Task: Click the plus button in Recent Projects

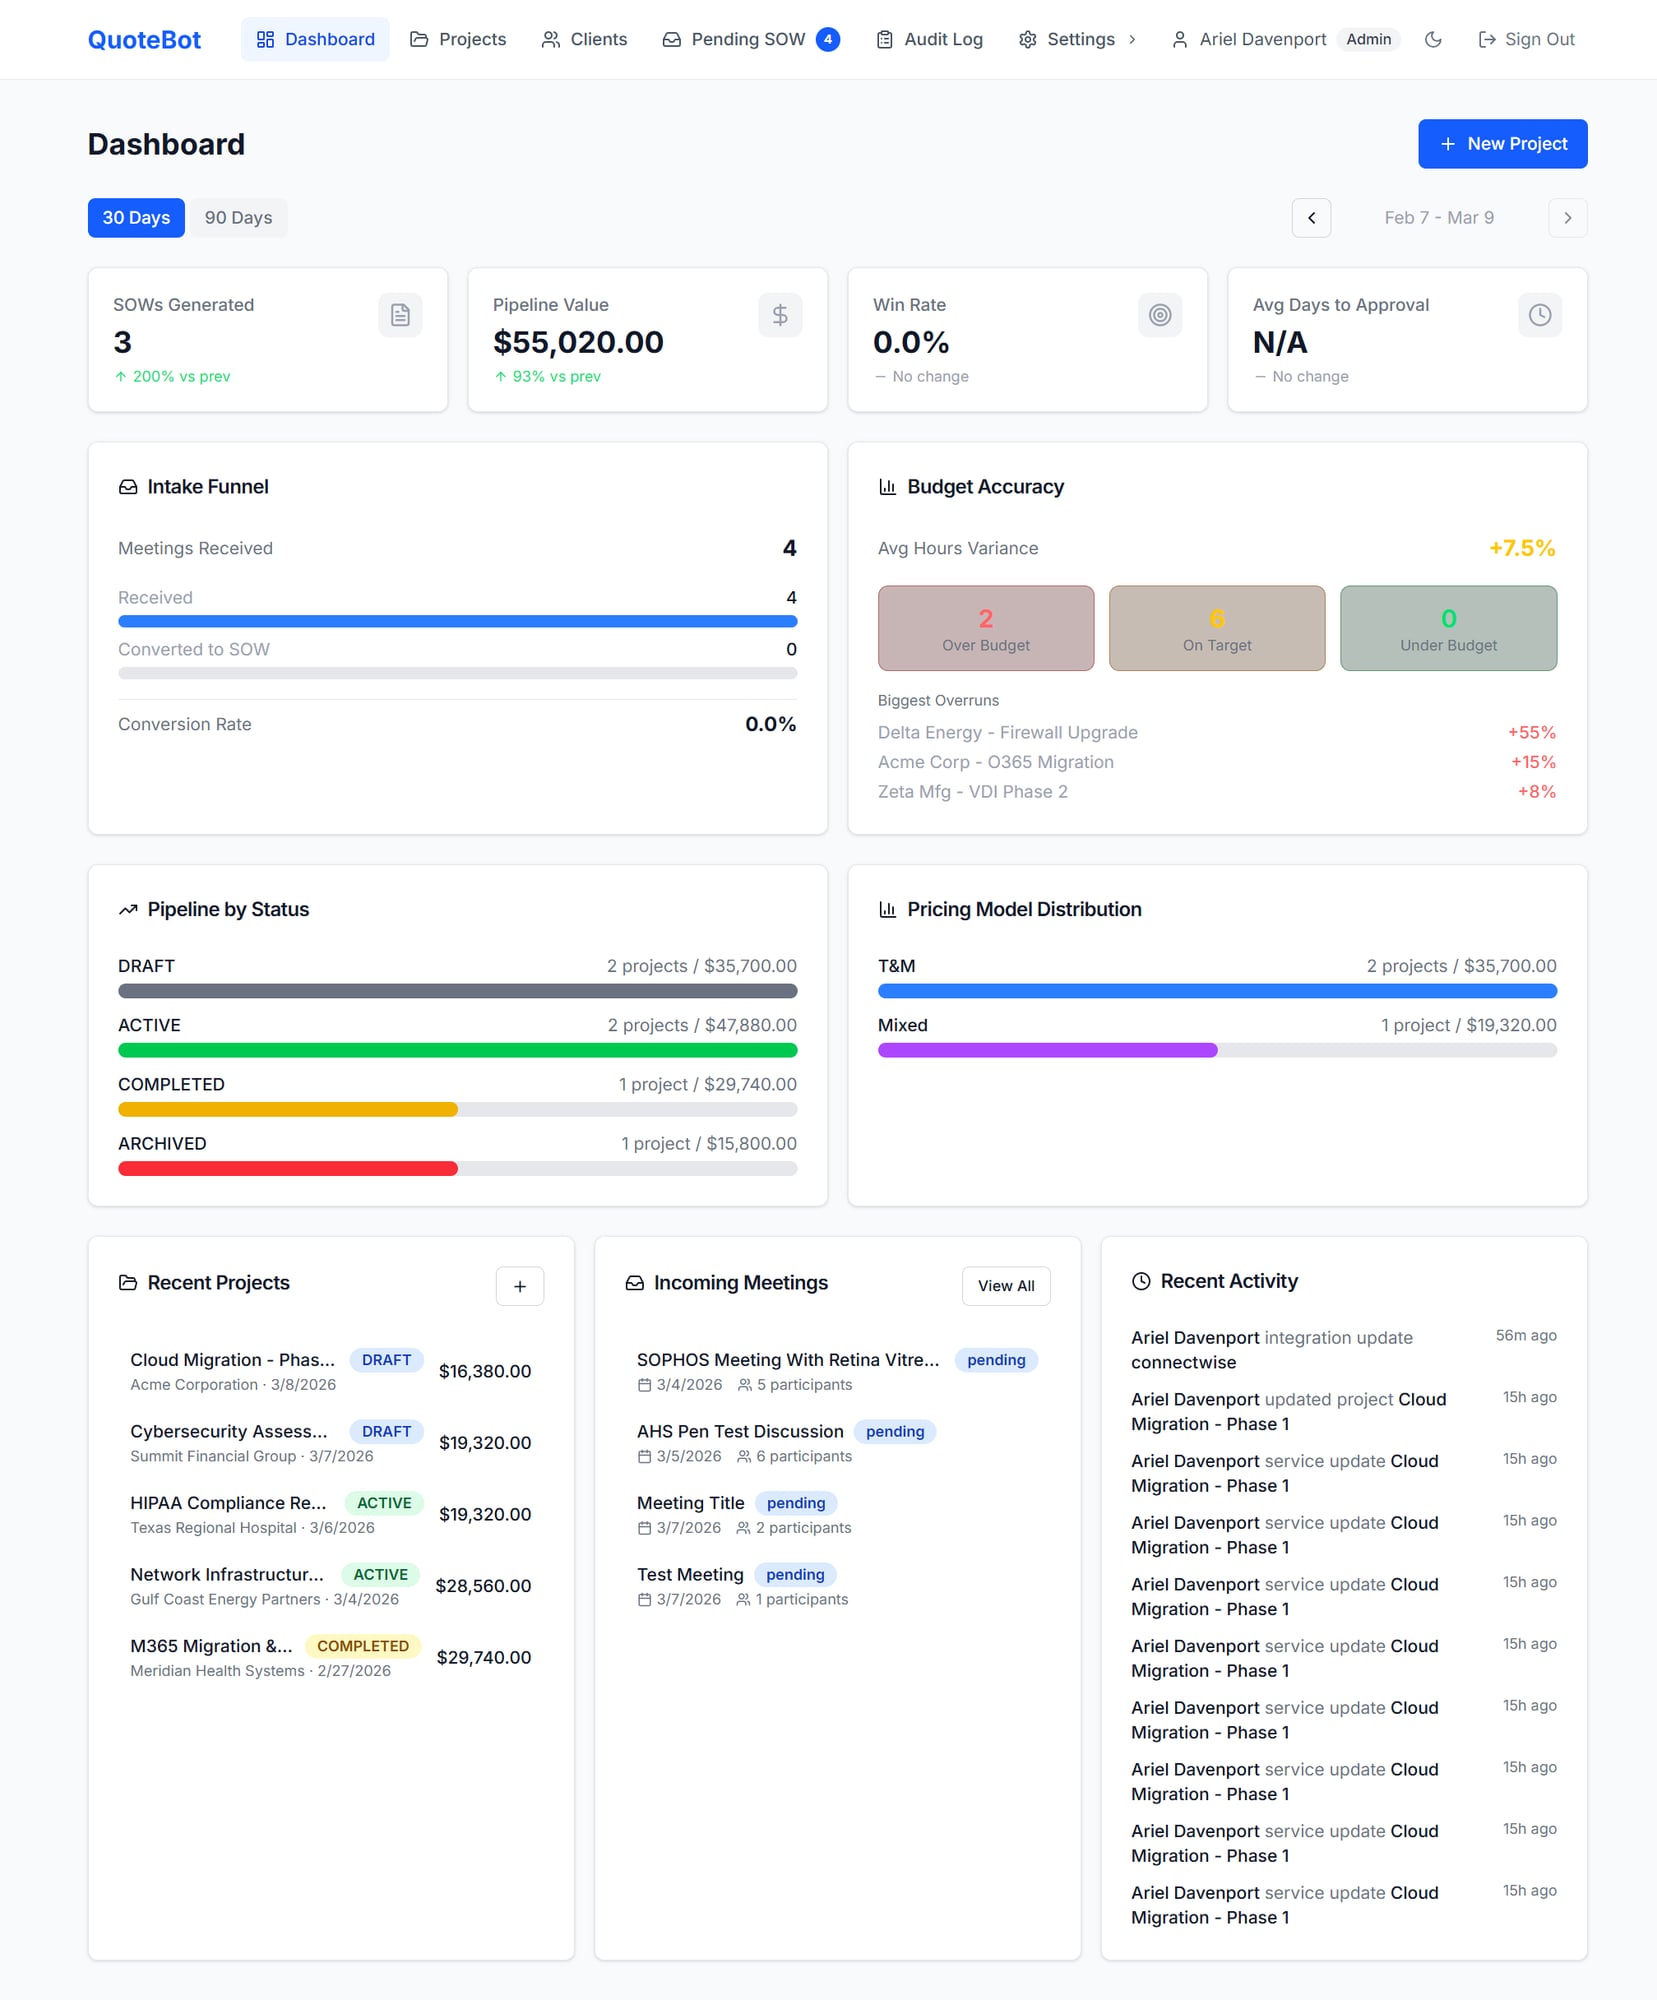Action: click(520, 1286)
